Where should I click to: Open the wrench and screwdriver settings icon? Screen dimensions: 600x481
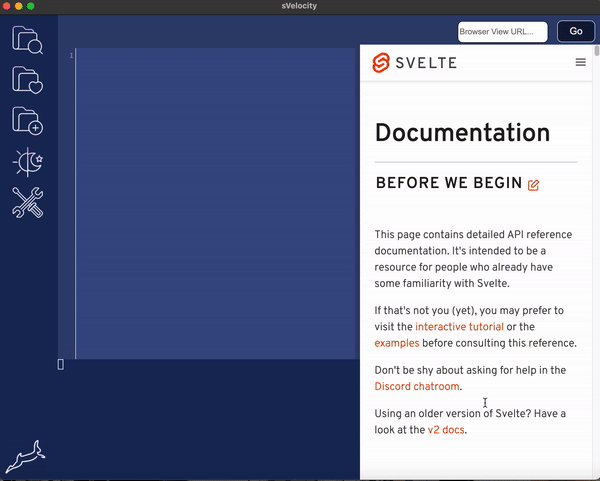point(27,202)
